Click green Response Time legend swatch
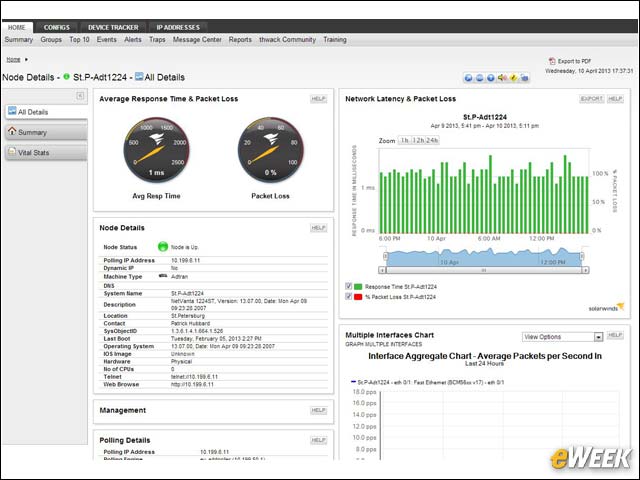 tap(358, 287)
